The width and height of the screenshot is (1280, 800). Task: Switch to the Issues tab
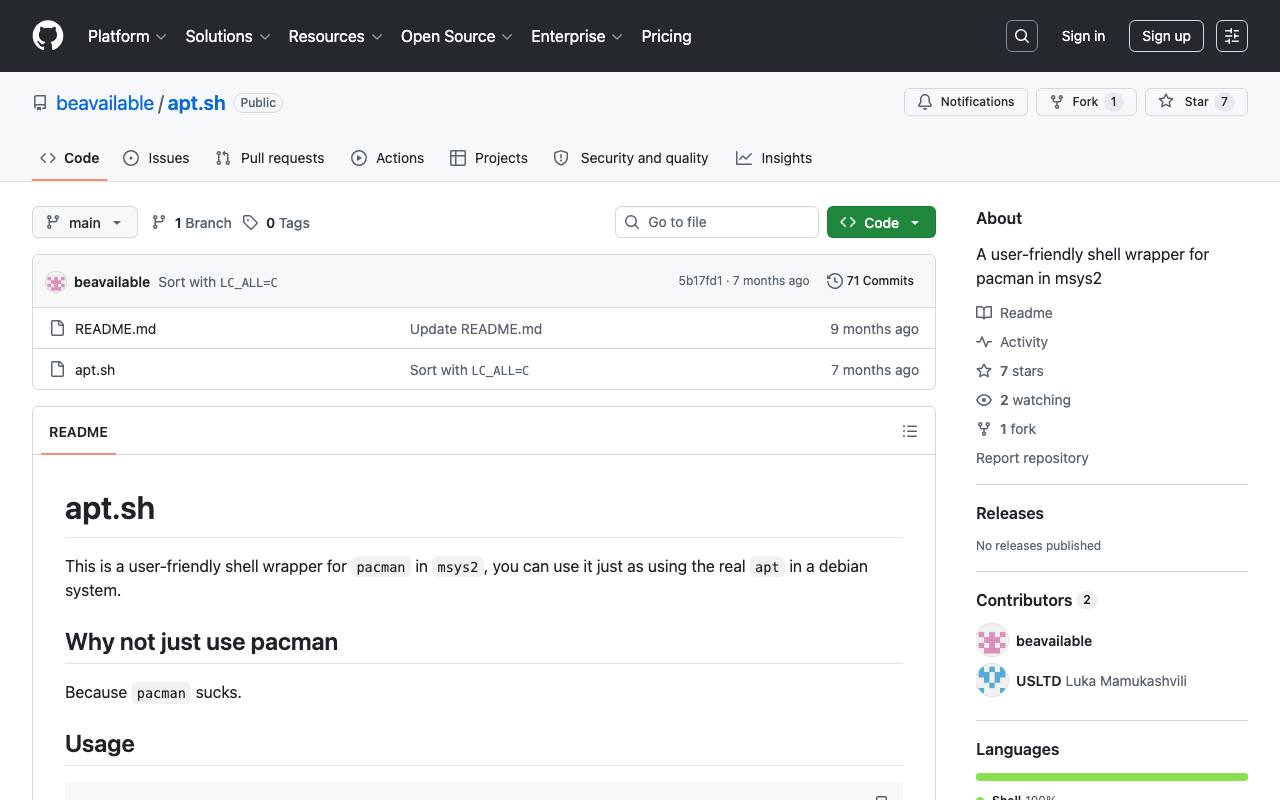156,158
